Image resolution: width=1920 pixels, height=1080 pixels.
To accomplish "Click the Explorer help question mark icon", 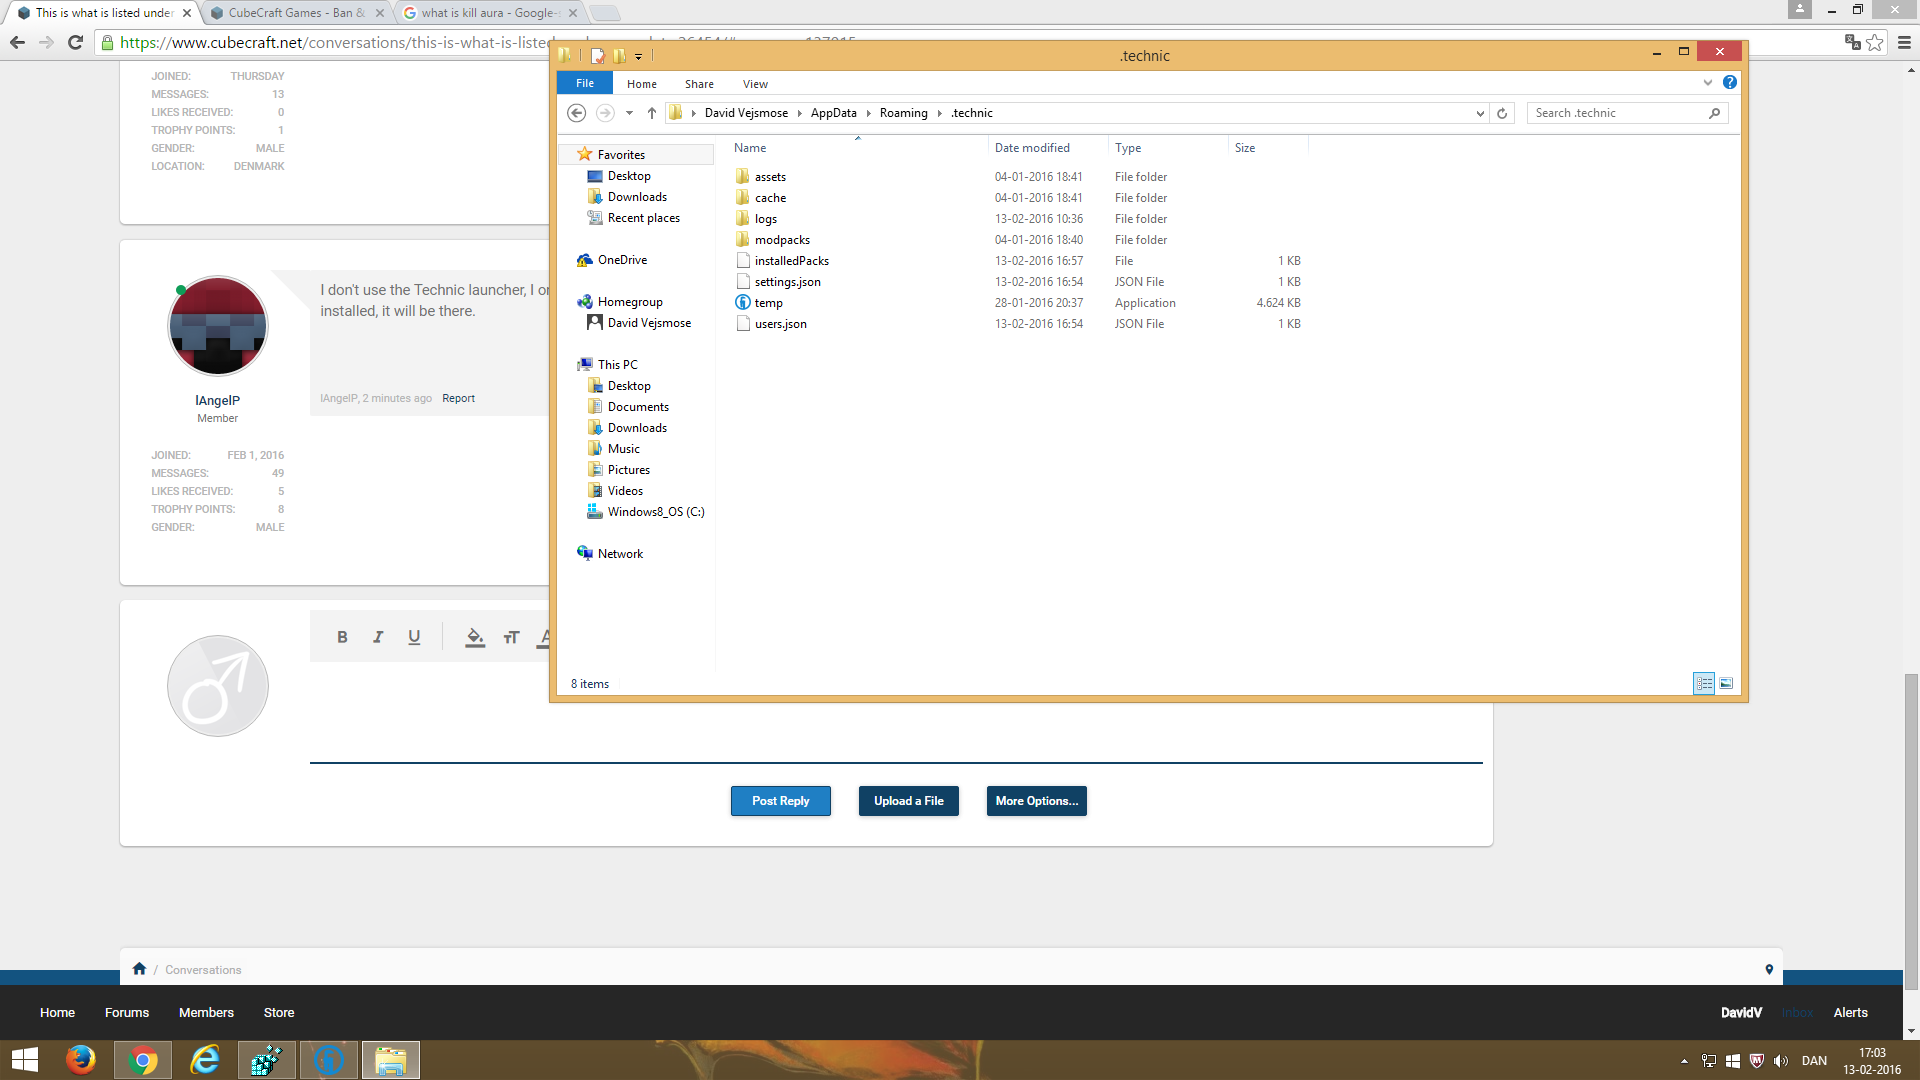I will 1730,83.
